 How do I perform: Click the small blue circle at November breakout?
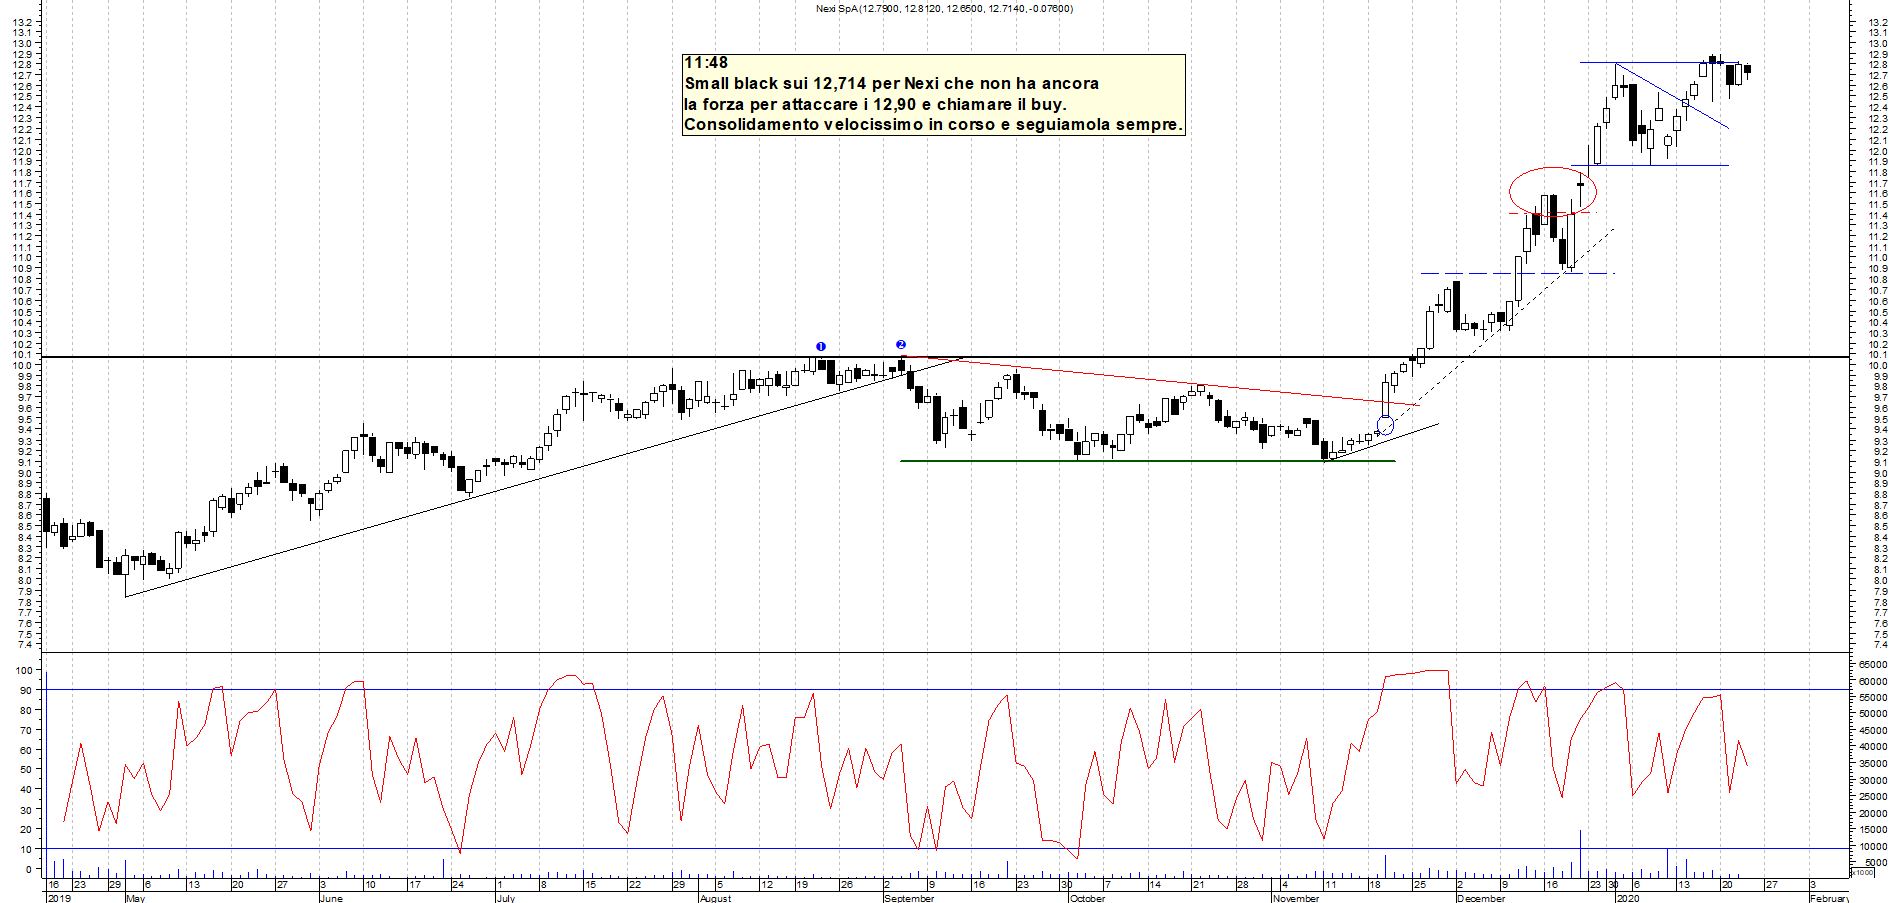(1385, 426)
